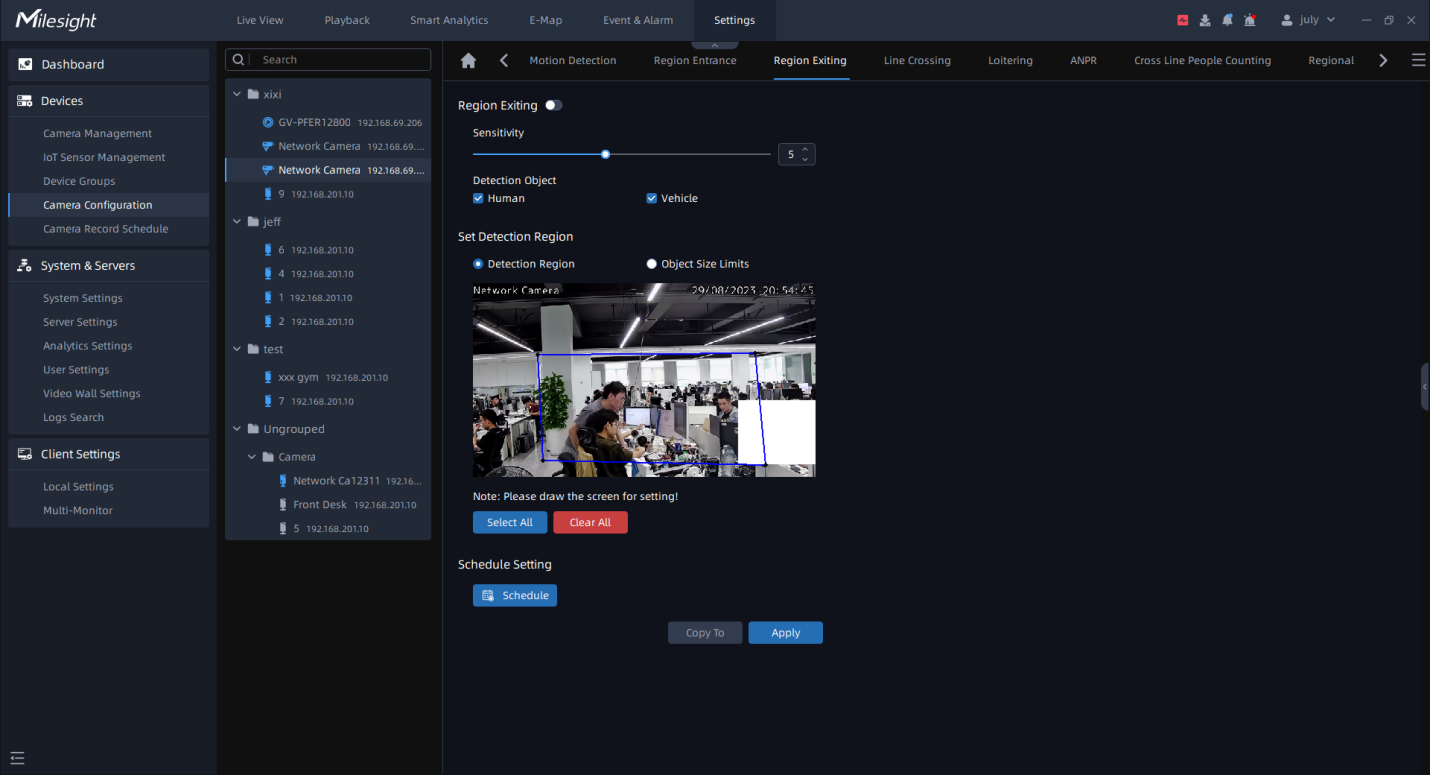The image size is (1430, 775).
Task: Open the download manager icon
Action: [1205, 20]
